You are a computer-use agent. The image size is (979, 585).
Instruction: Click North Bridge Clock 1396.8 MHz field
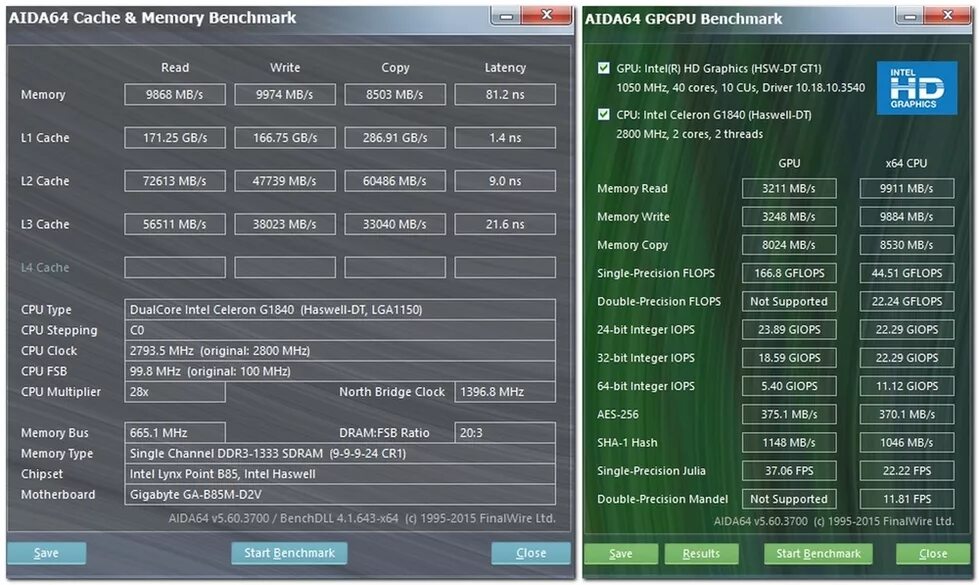(x=505, y=391)
